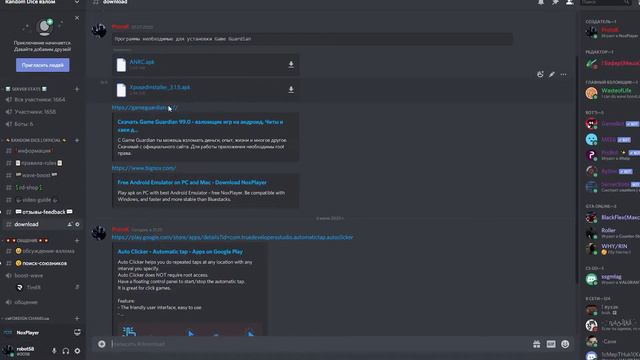Open the Game Guardian 99.0 embed title
The width and height of the screenshot is (640, 360).
[x=200, y=125]
